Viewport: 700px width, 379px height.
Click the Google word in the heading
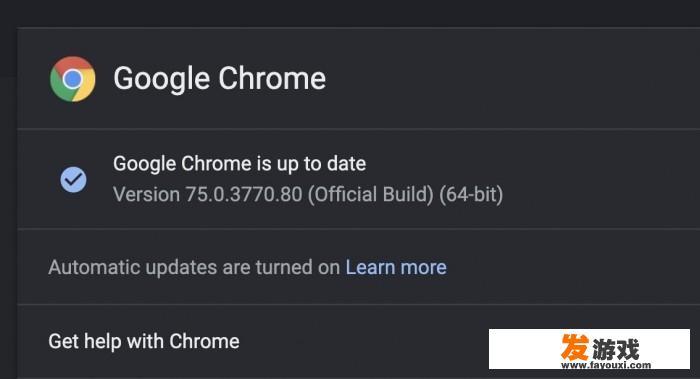[x=162, y=79]
